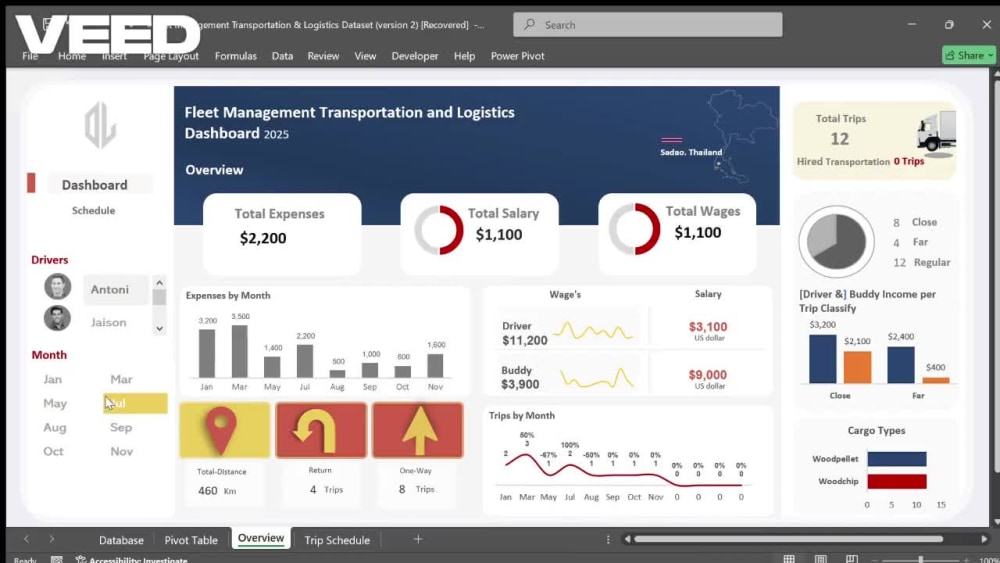Click the Driver wages sparkline

pos(593,331)
